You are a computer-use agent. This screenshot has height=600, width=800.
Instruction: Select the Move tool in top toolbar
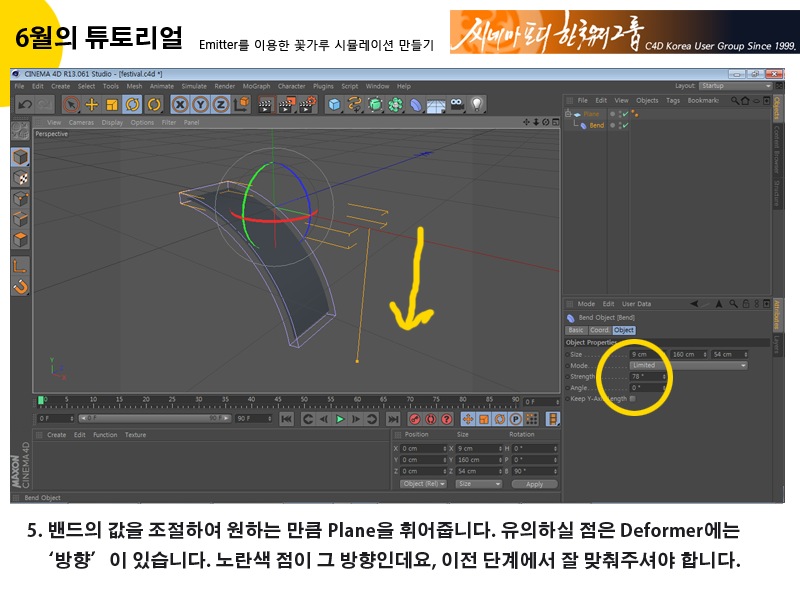92,105
